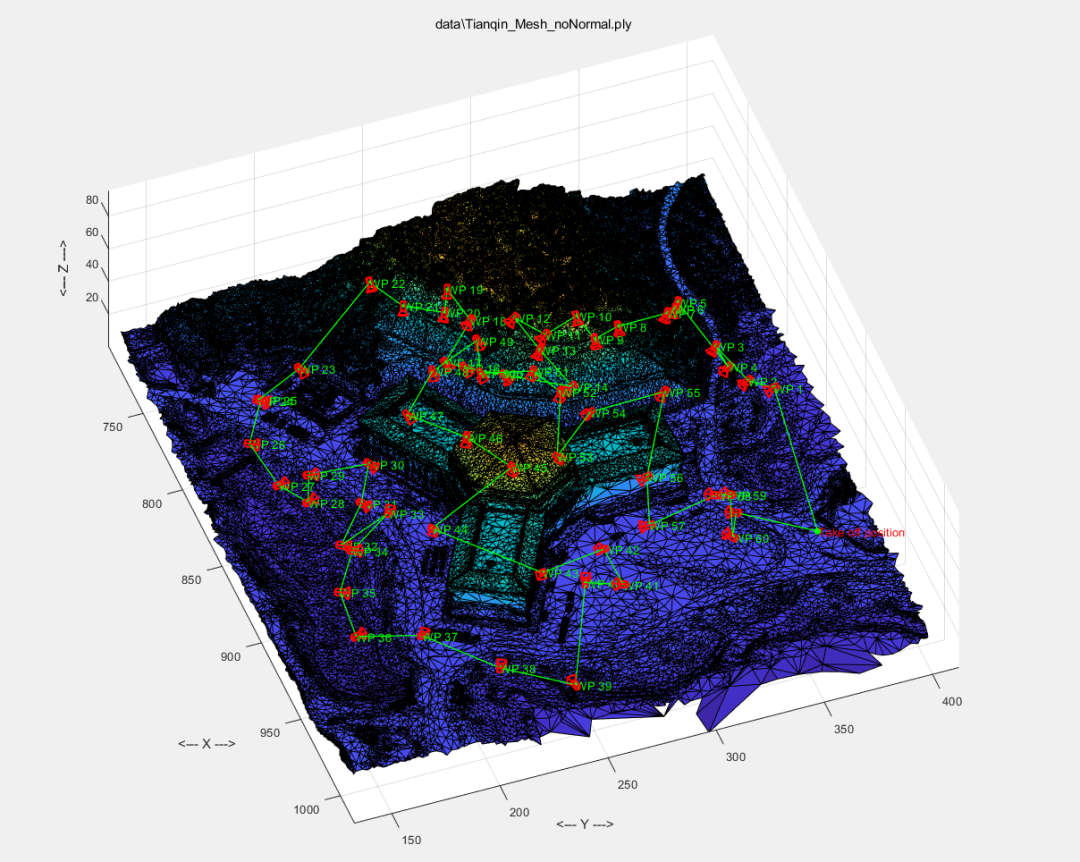Select the WP 39 waypoint marker
Image resolution: width=1080 pixels, height=862 pixels.
coord(574,683)
